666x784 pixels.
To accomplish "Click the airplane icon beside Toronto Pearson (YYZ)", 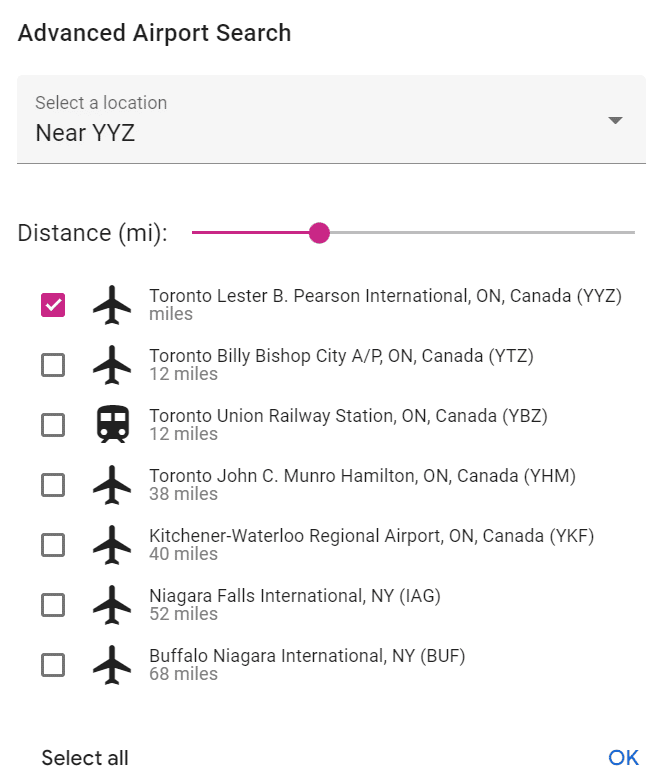I will point(112,305).
